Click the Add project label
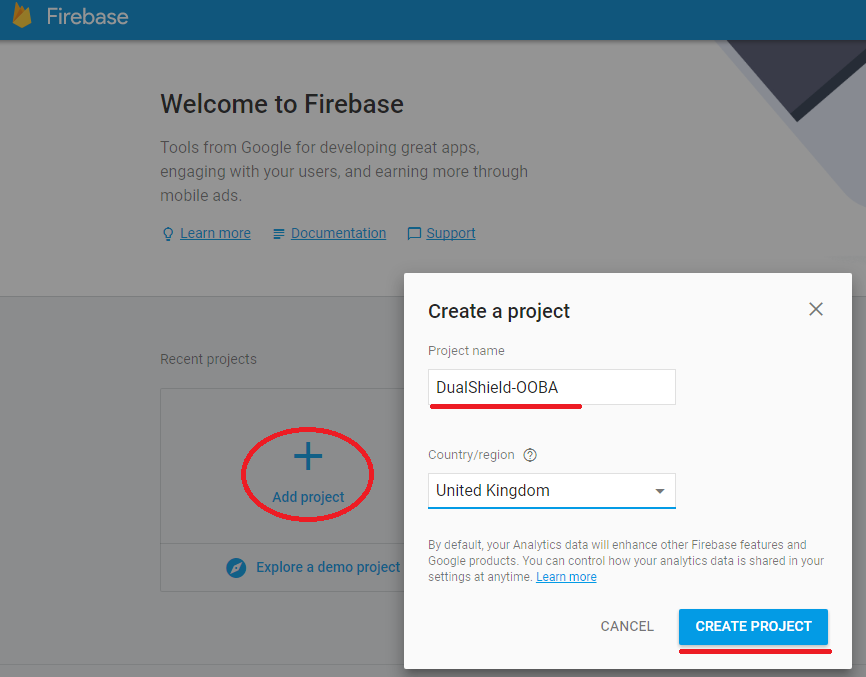Image resolution: width=866 pixels, height=677 pixels. 308,497
